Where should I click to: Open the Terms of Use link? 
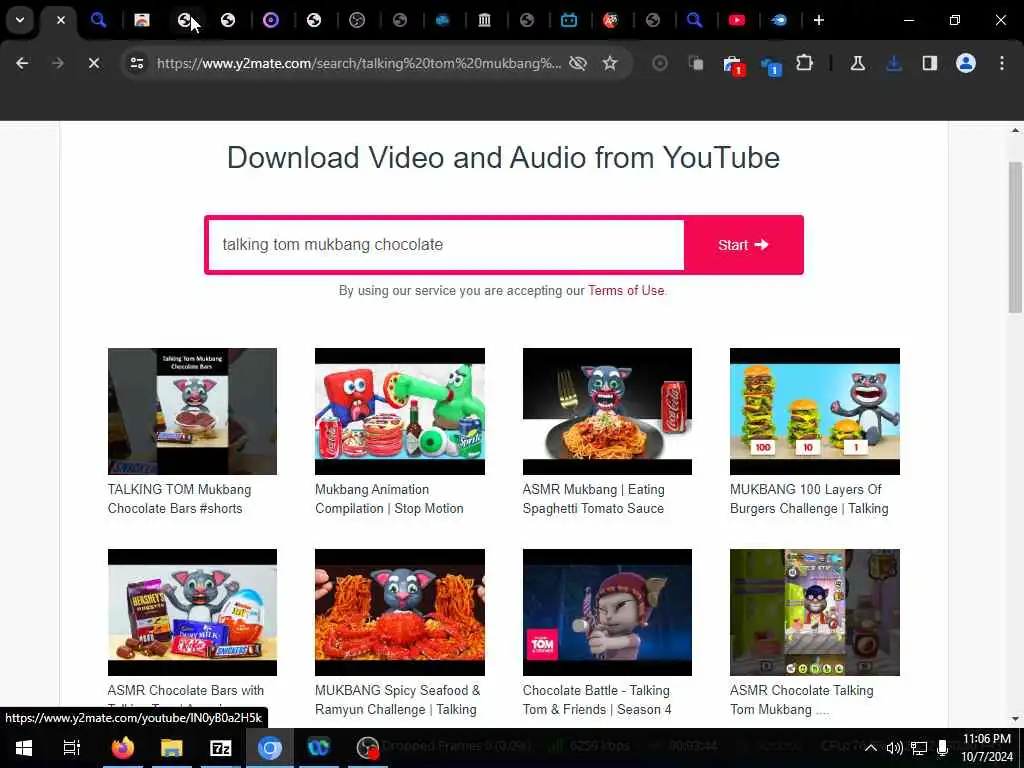click(x=626, y=291)
